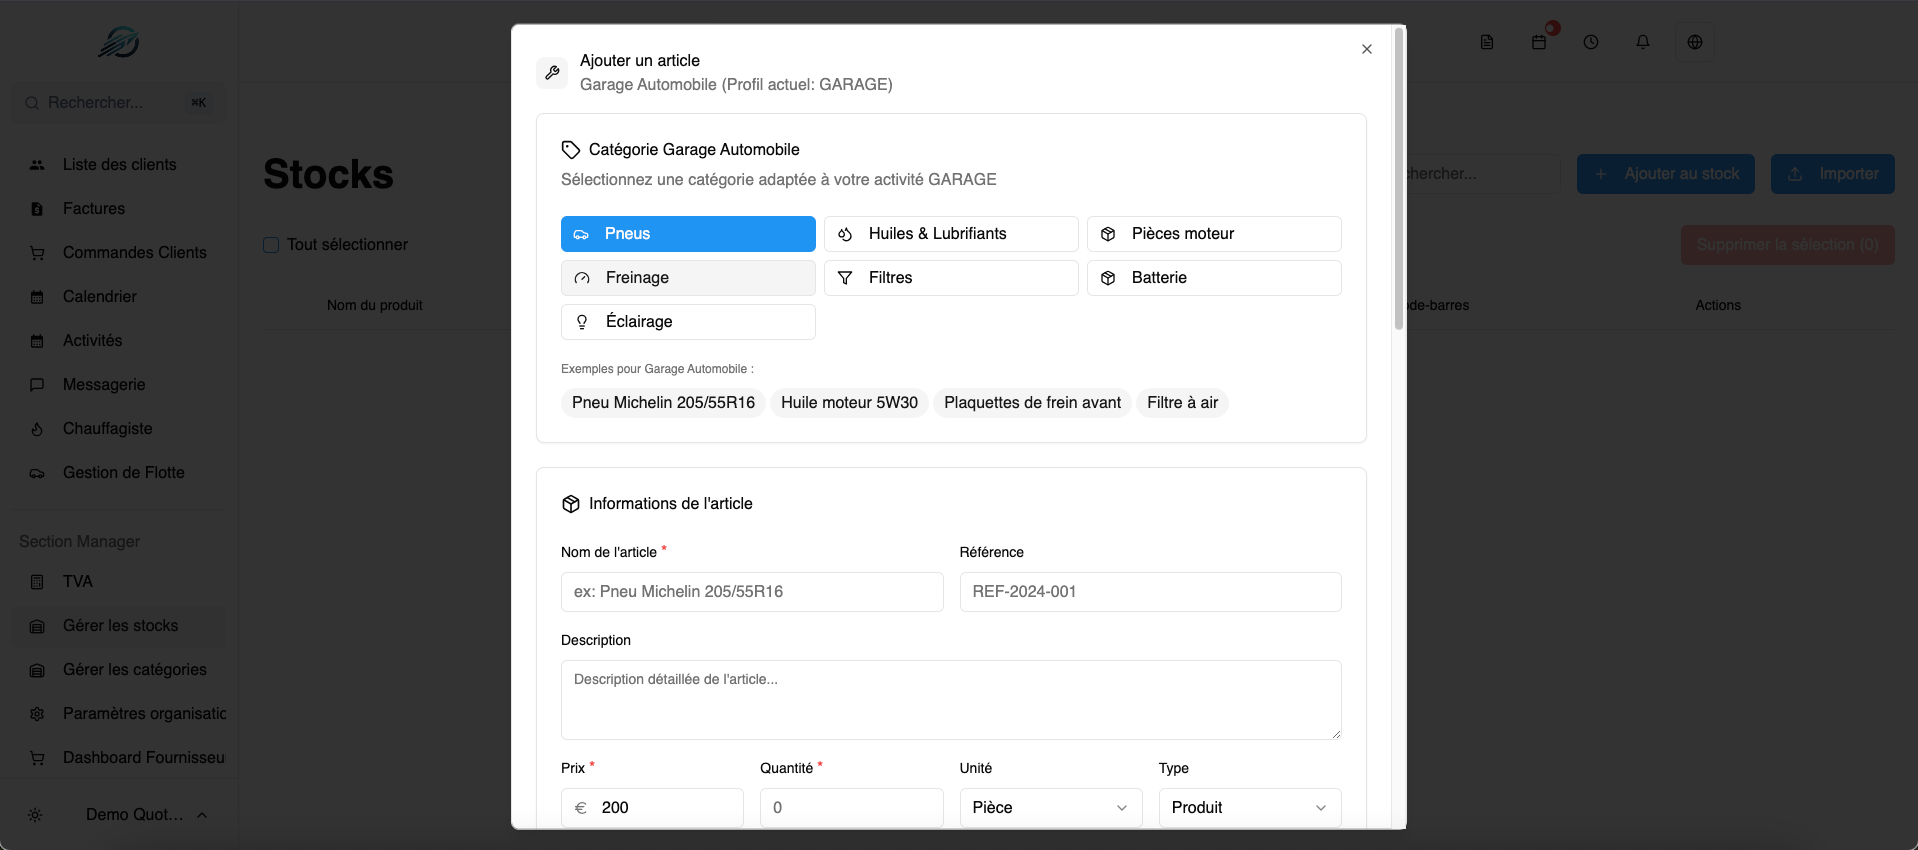Open Liste des clients in sidebar
This screenshot has width=1918, height=850.
(x=119, y=165)
